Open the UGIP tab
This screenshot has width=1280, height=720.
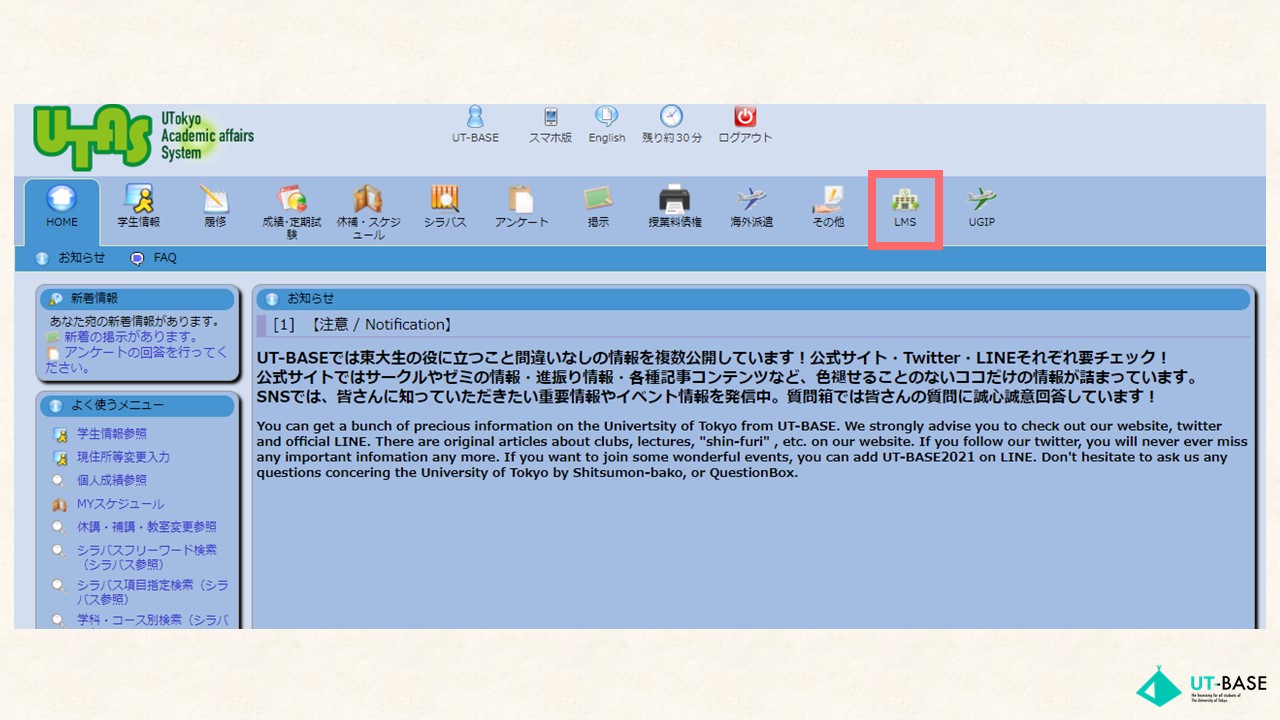(x=981, y=208)
